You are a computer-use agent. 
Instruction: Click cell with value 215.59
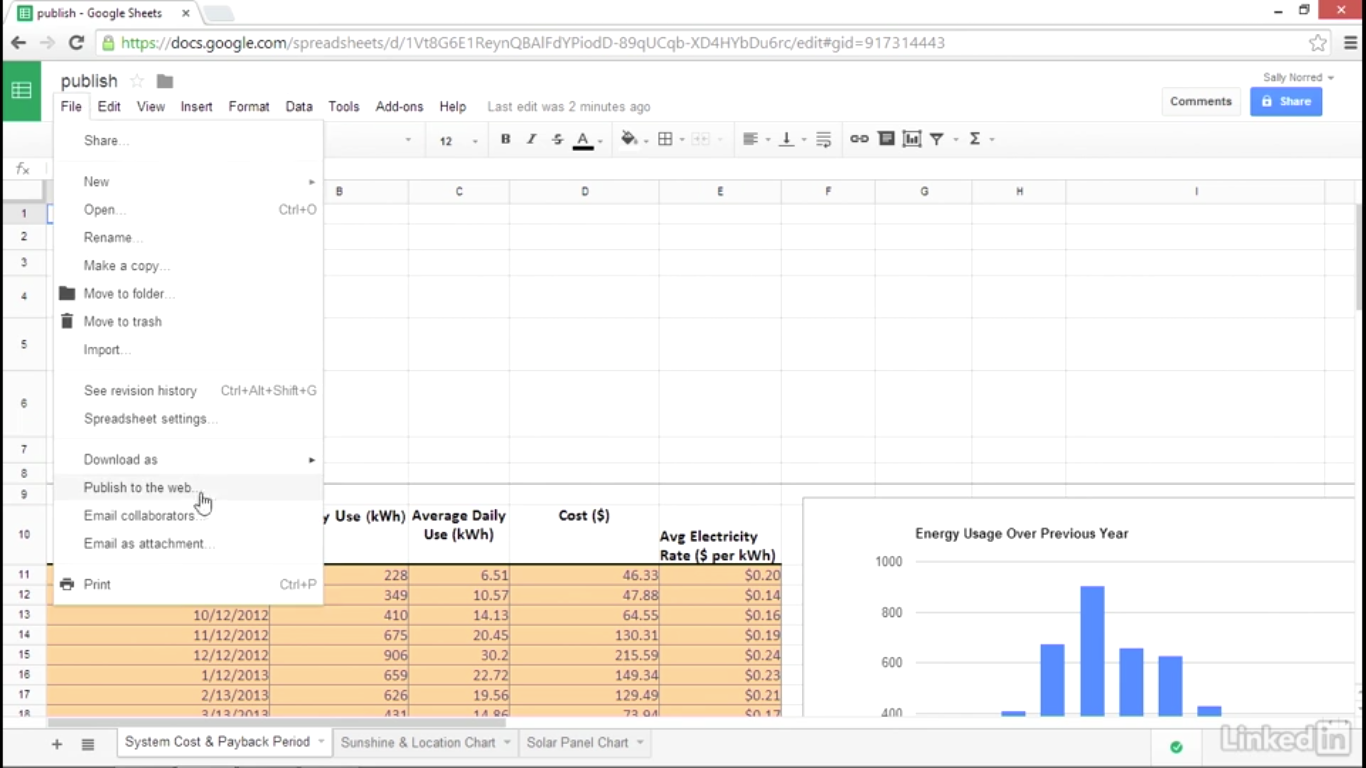click(x=585, y=655)
